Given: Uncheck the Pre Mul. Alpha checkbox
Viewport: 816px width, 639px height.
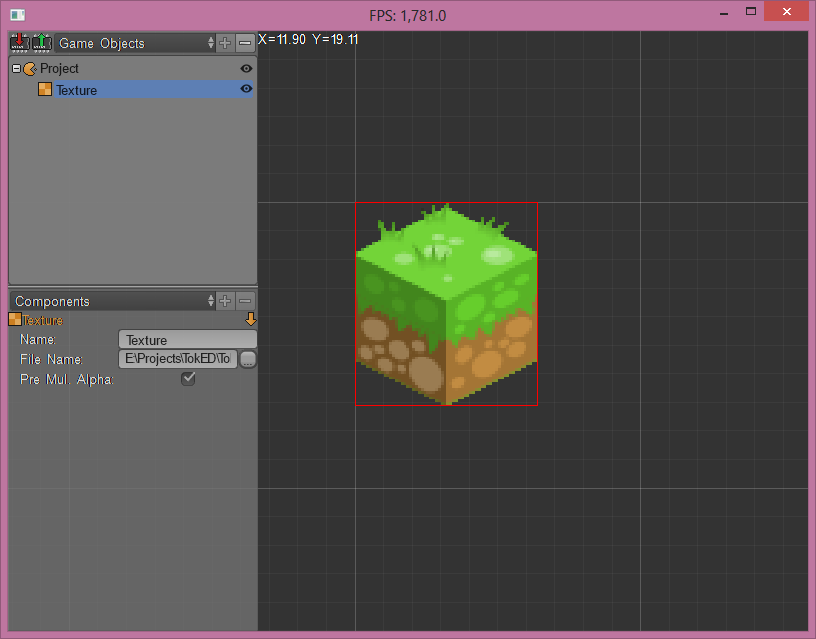Looking at the screenshot, I should pos(188,378).
